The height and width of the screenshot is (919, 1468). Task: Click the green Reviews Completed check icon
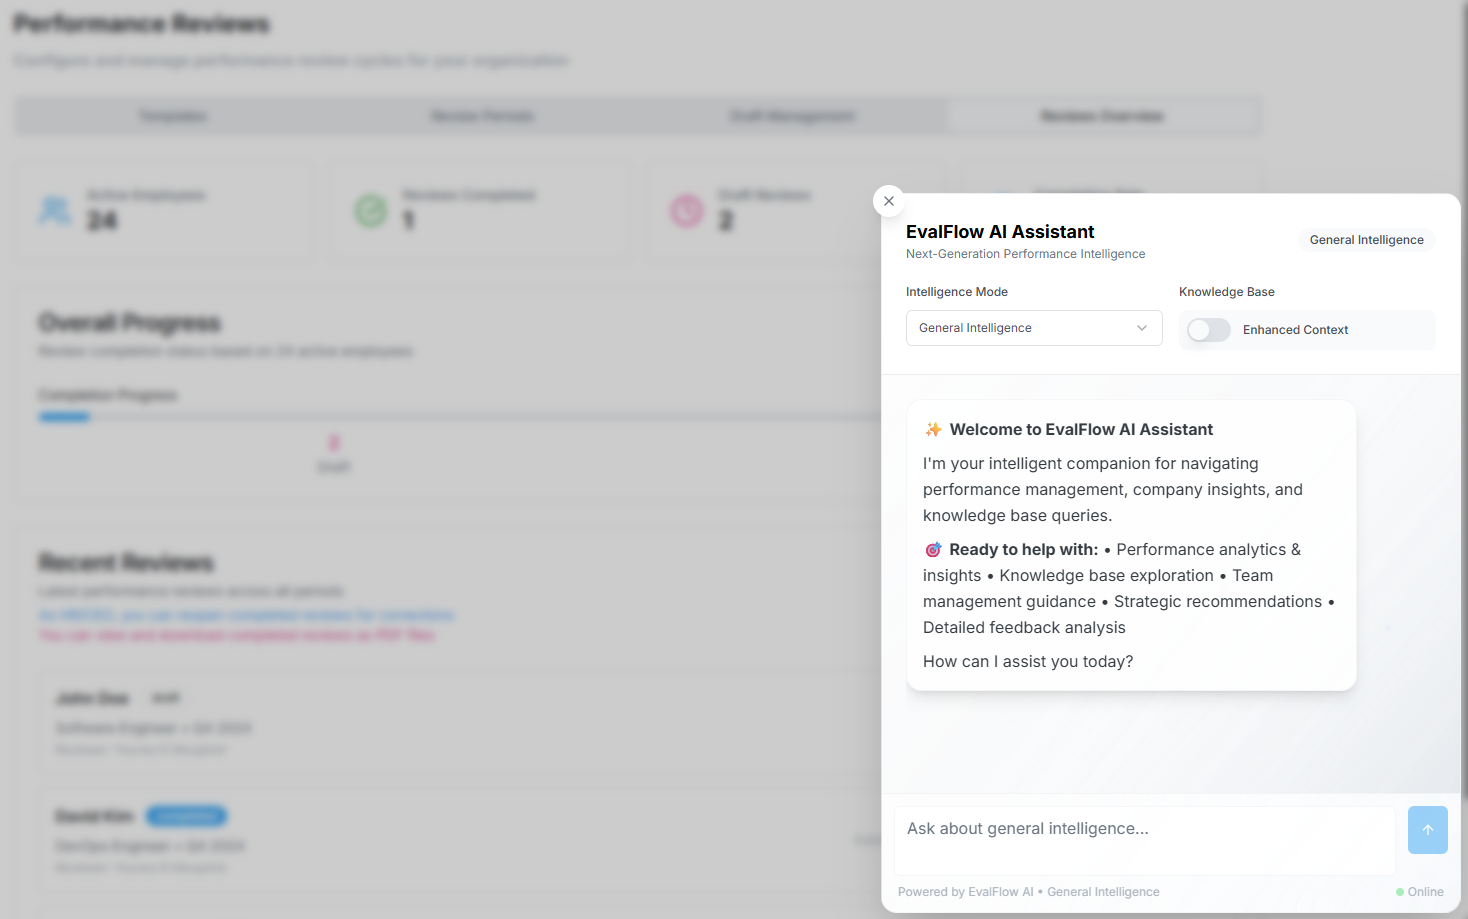[x=371, y=210]
